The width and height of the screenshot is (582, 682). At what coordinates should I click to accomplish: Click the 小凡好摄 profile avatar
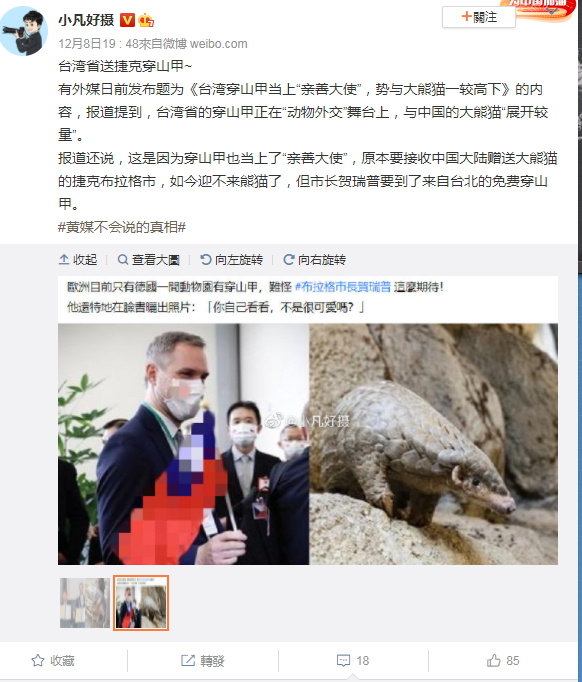[x=24, y=31]
